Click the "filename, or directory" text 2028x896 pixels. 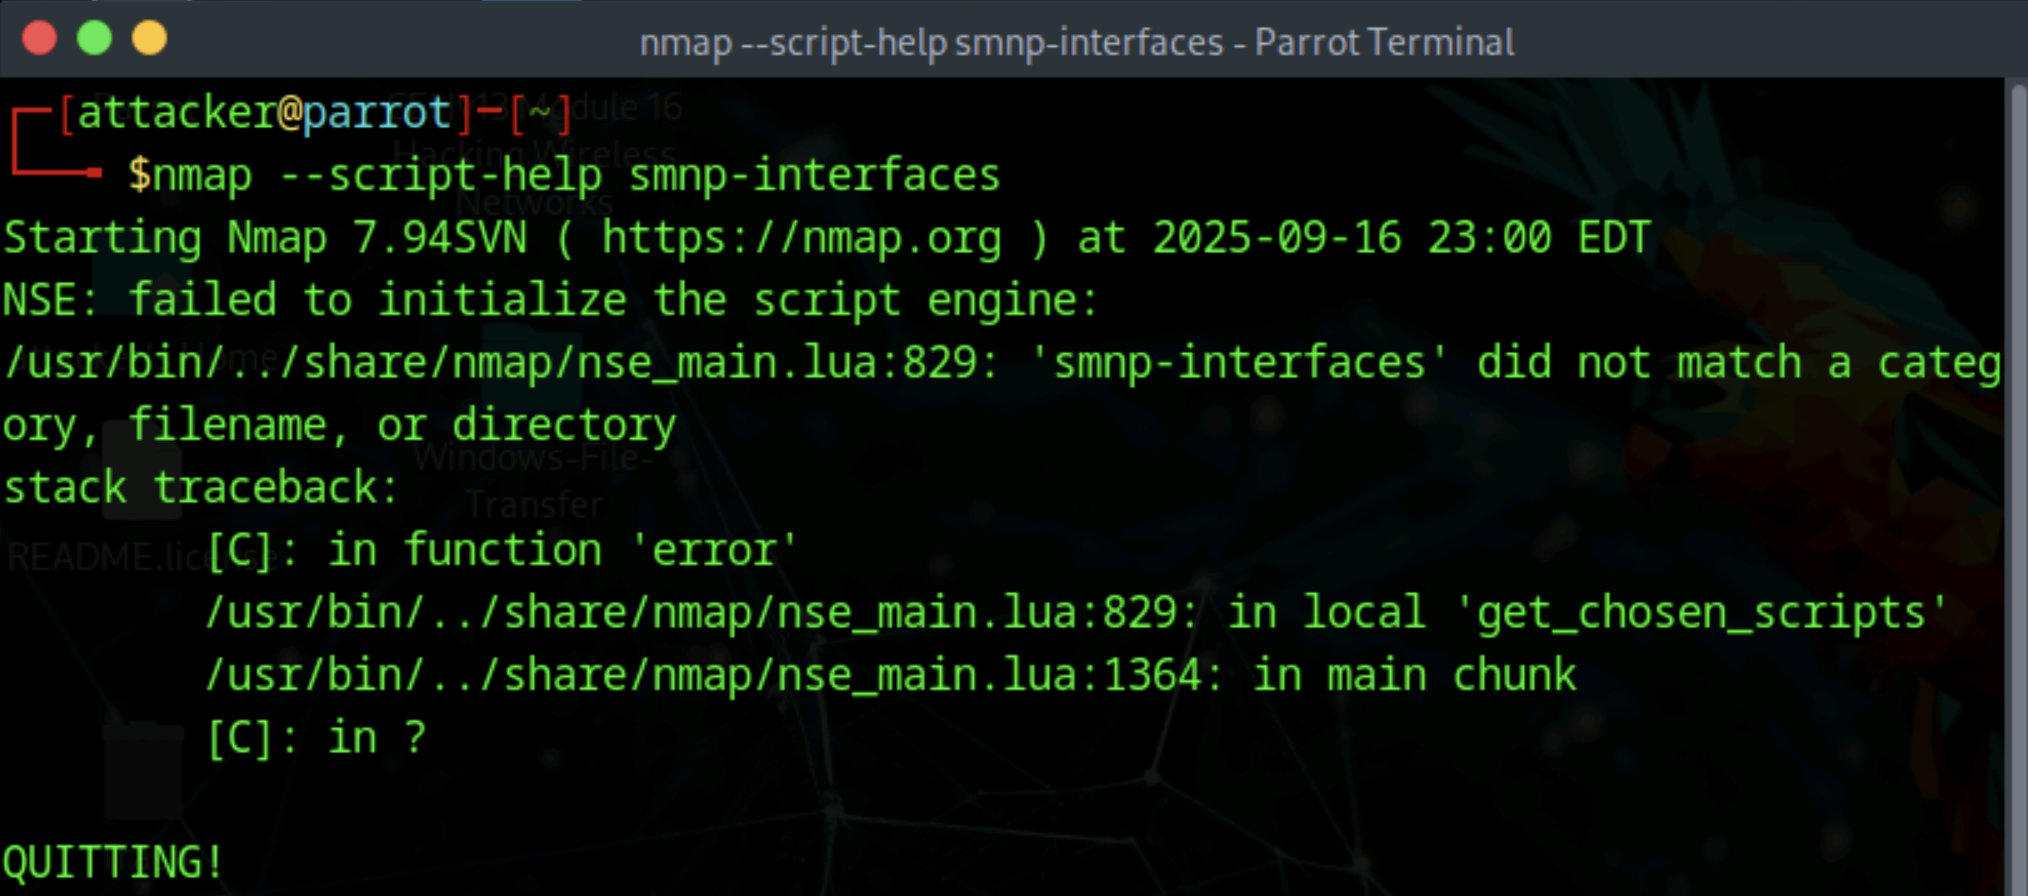(402, 426)
